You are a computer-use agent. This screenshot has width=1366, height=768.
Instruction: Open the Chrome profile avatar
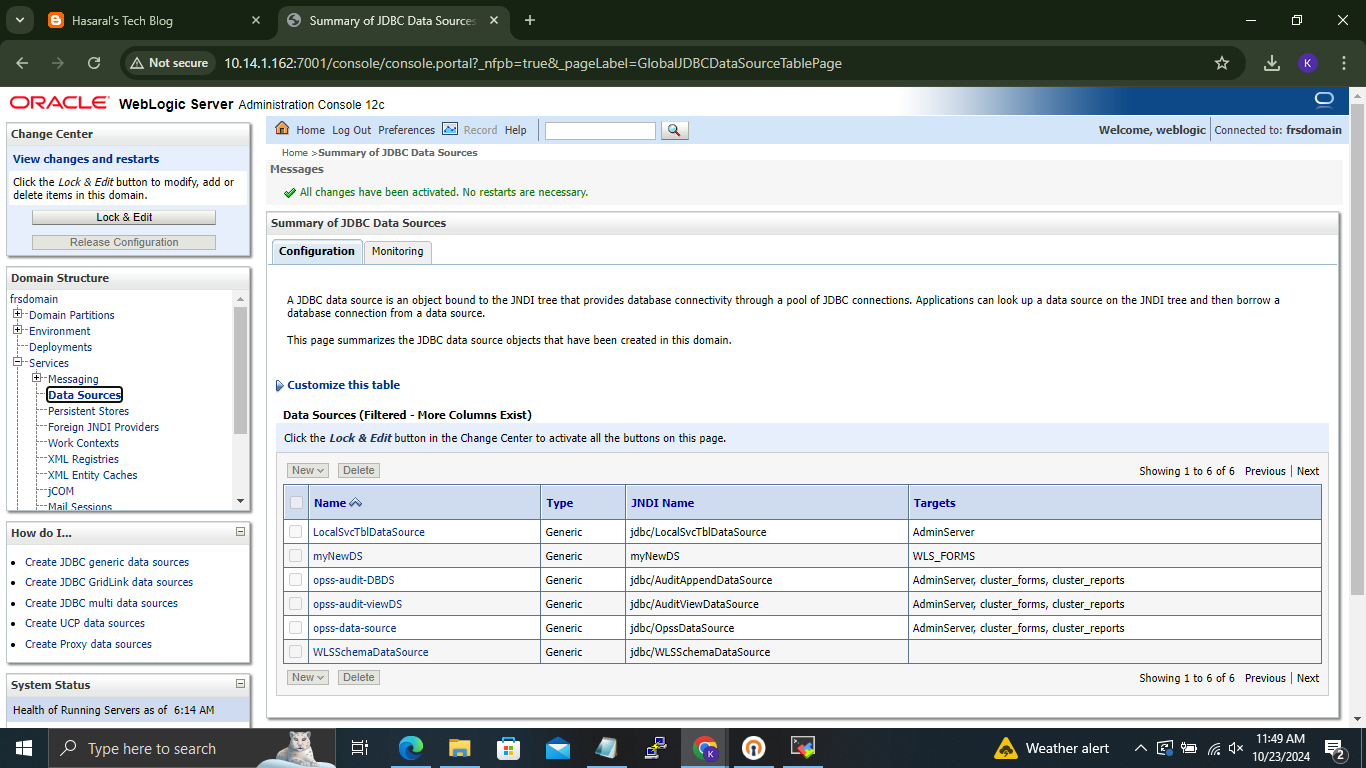point(1308,63)
